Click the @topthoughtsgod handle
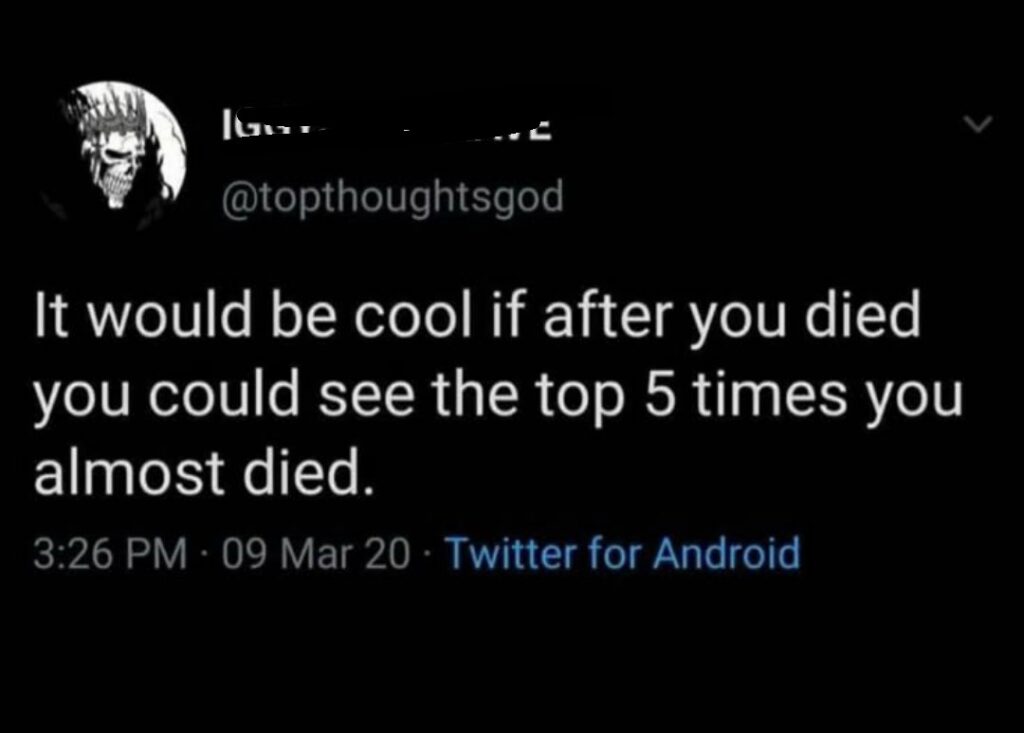Screen dimensions: 1024x733 (x=395, y=197)
